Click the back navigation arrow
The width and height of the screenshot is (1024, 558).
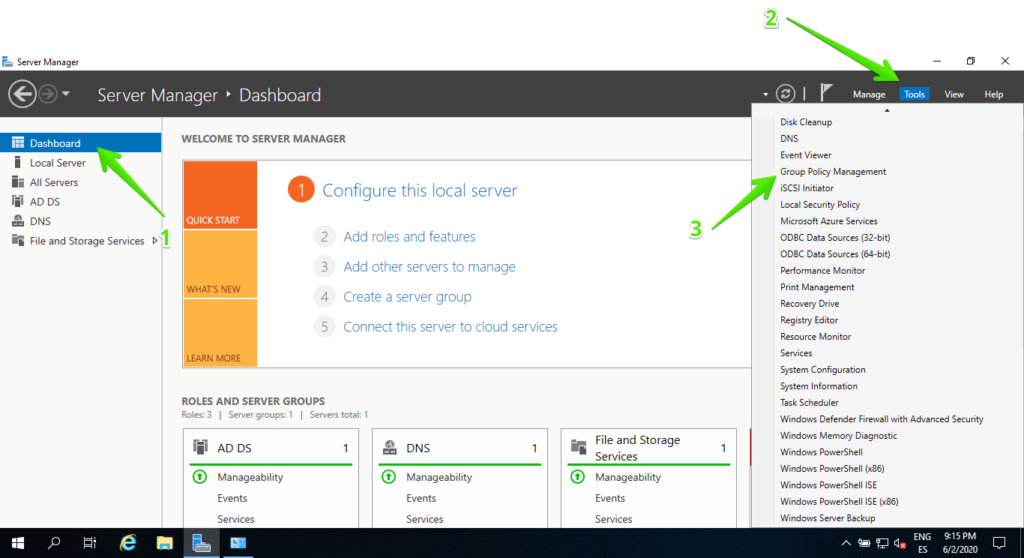(x=22, y=94)
